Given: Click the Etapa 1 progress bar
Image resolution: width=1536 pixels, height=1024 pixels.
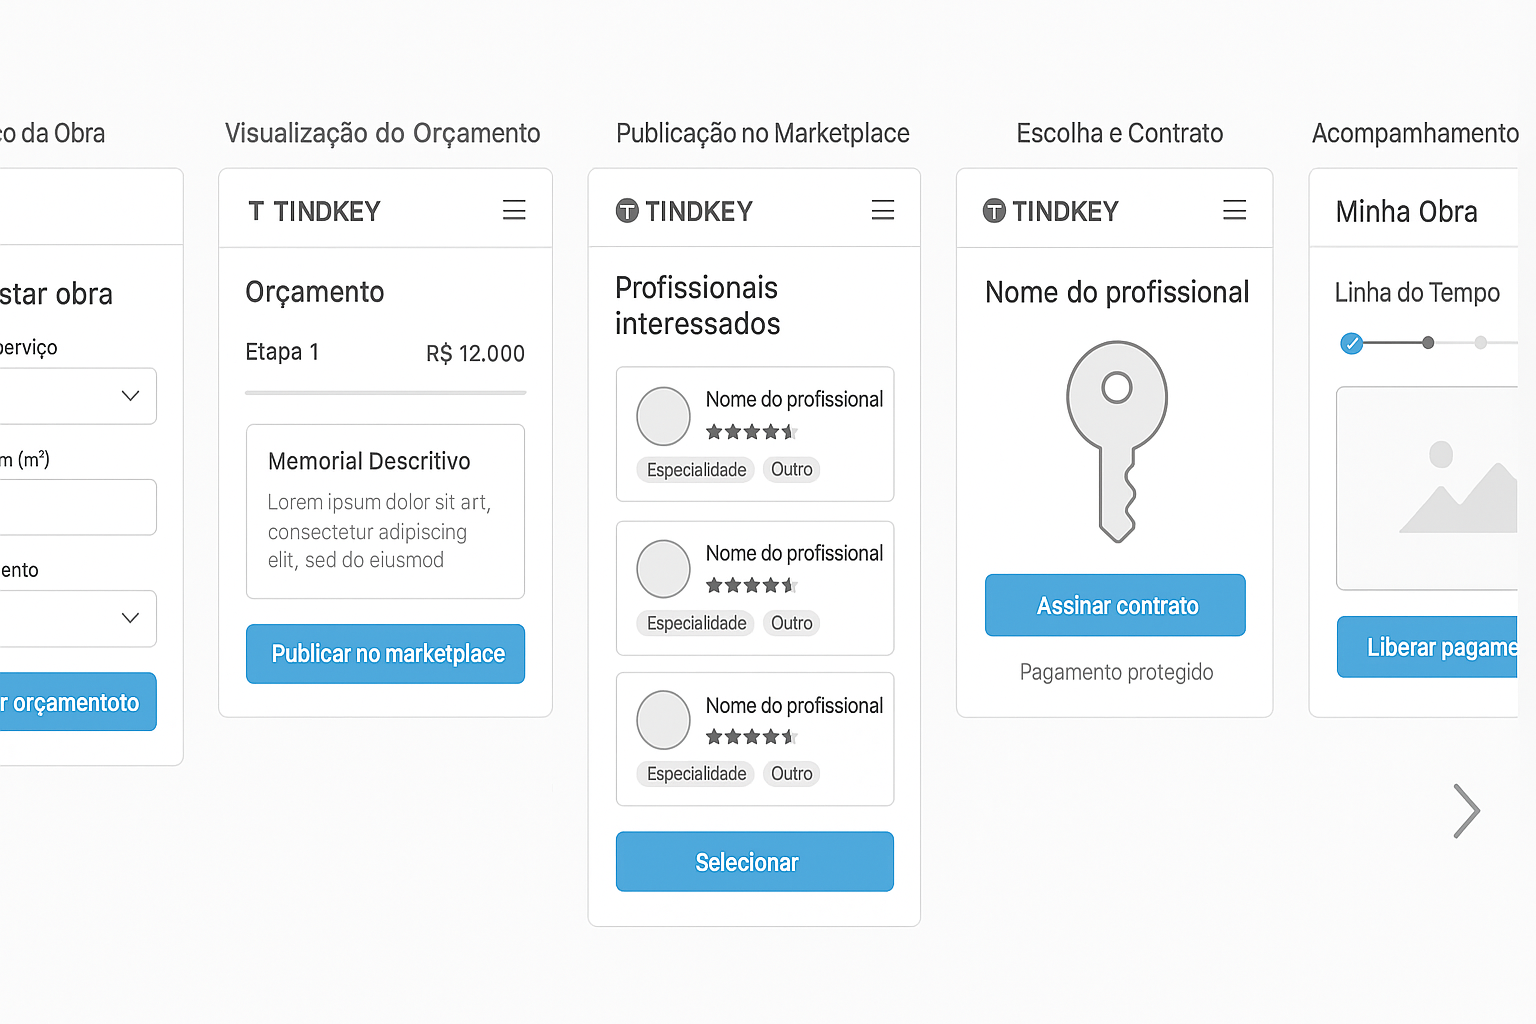Looking at the screenshot, I should click(x=385, y=393).
